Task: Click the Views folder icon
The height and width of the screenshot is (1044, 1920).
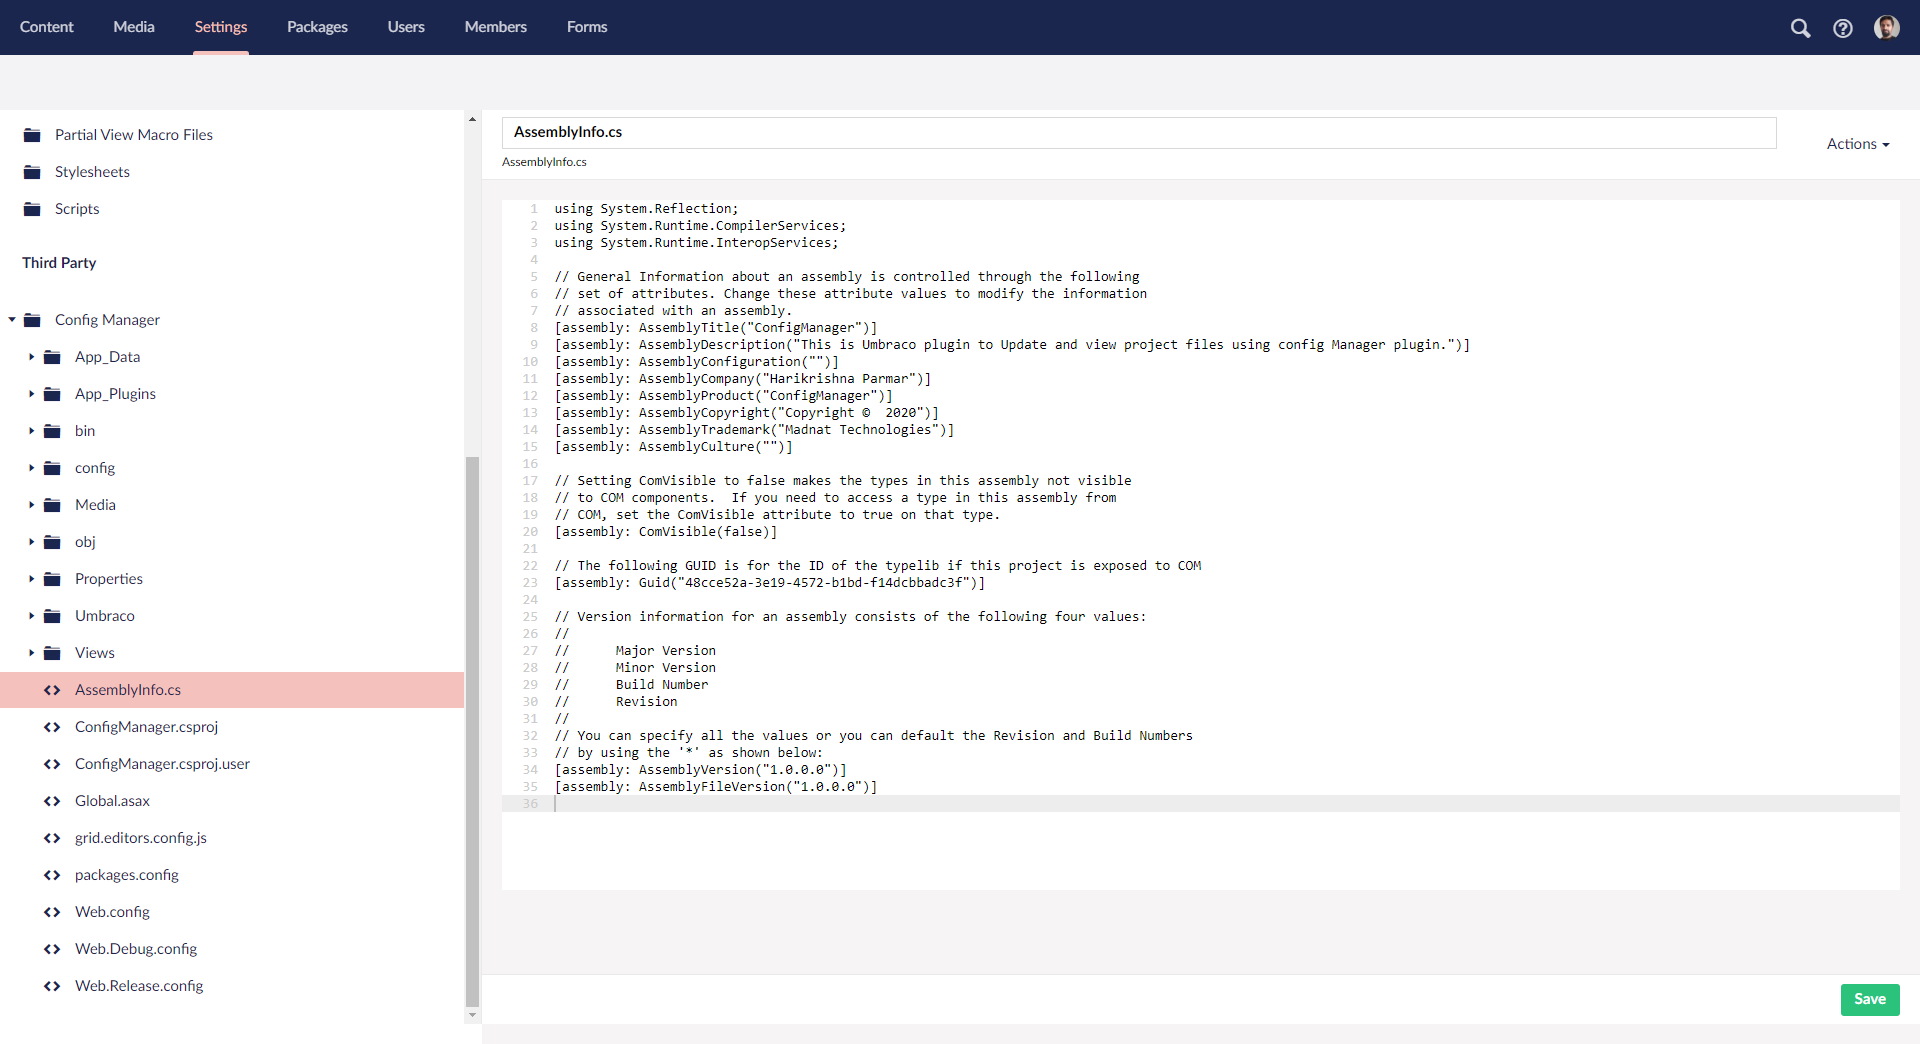Action: point(53,653)
